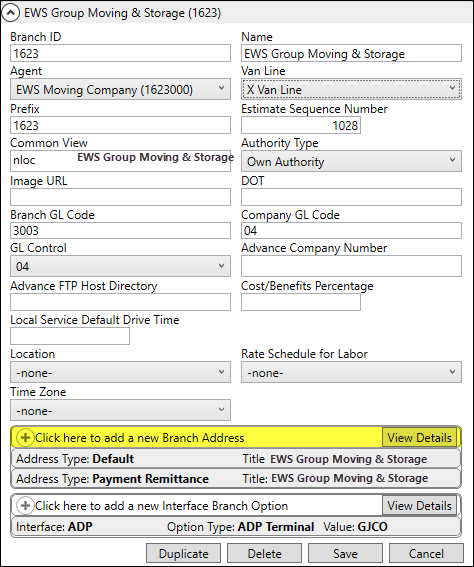The width and height of the screenshot is (474, 567).
Task: Click 'Click here to add a new Branch Address'
Action: pos(140,438)
